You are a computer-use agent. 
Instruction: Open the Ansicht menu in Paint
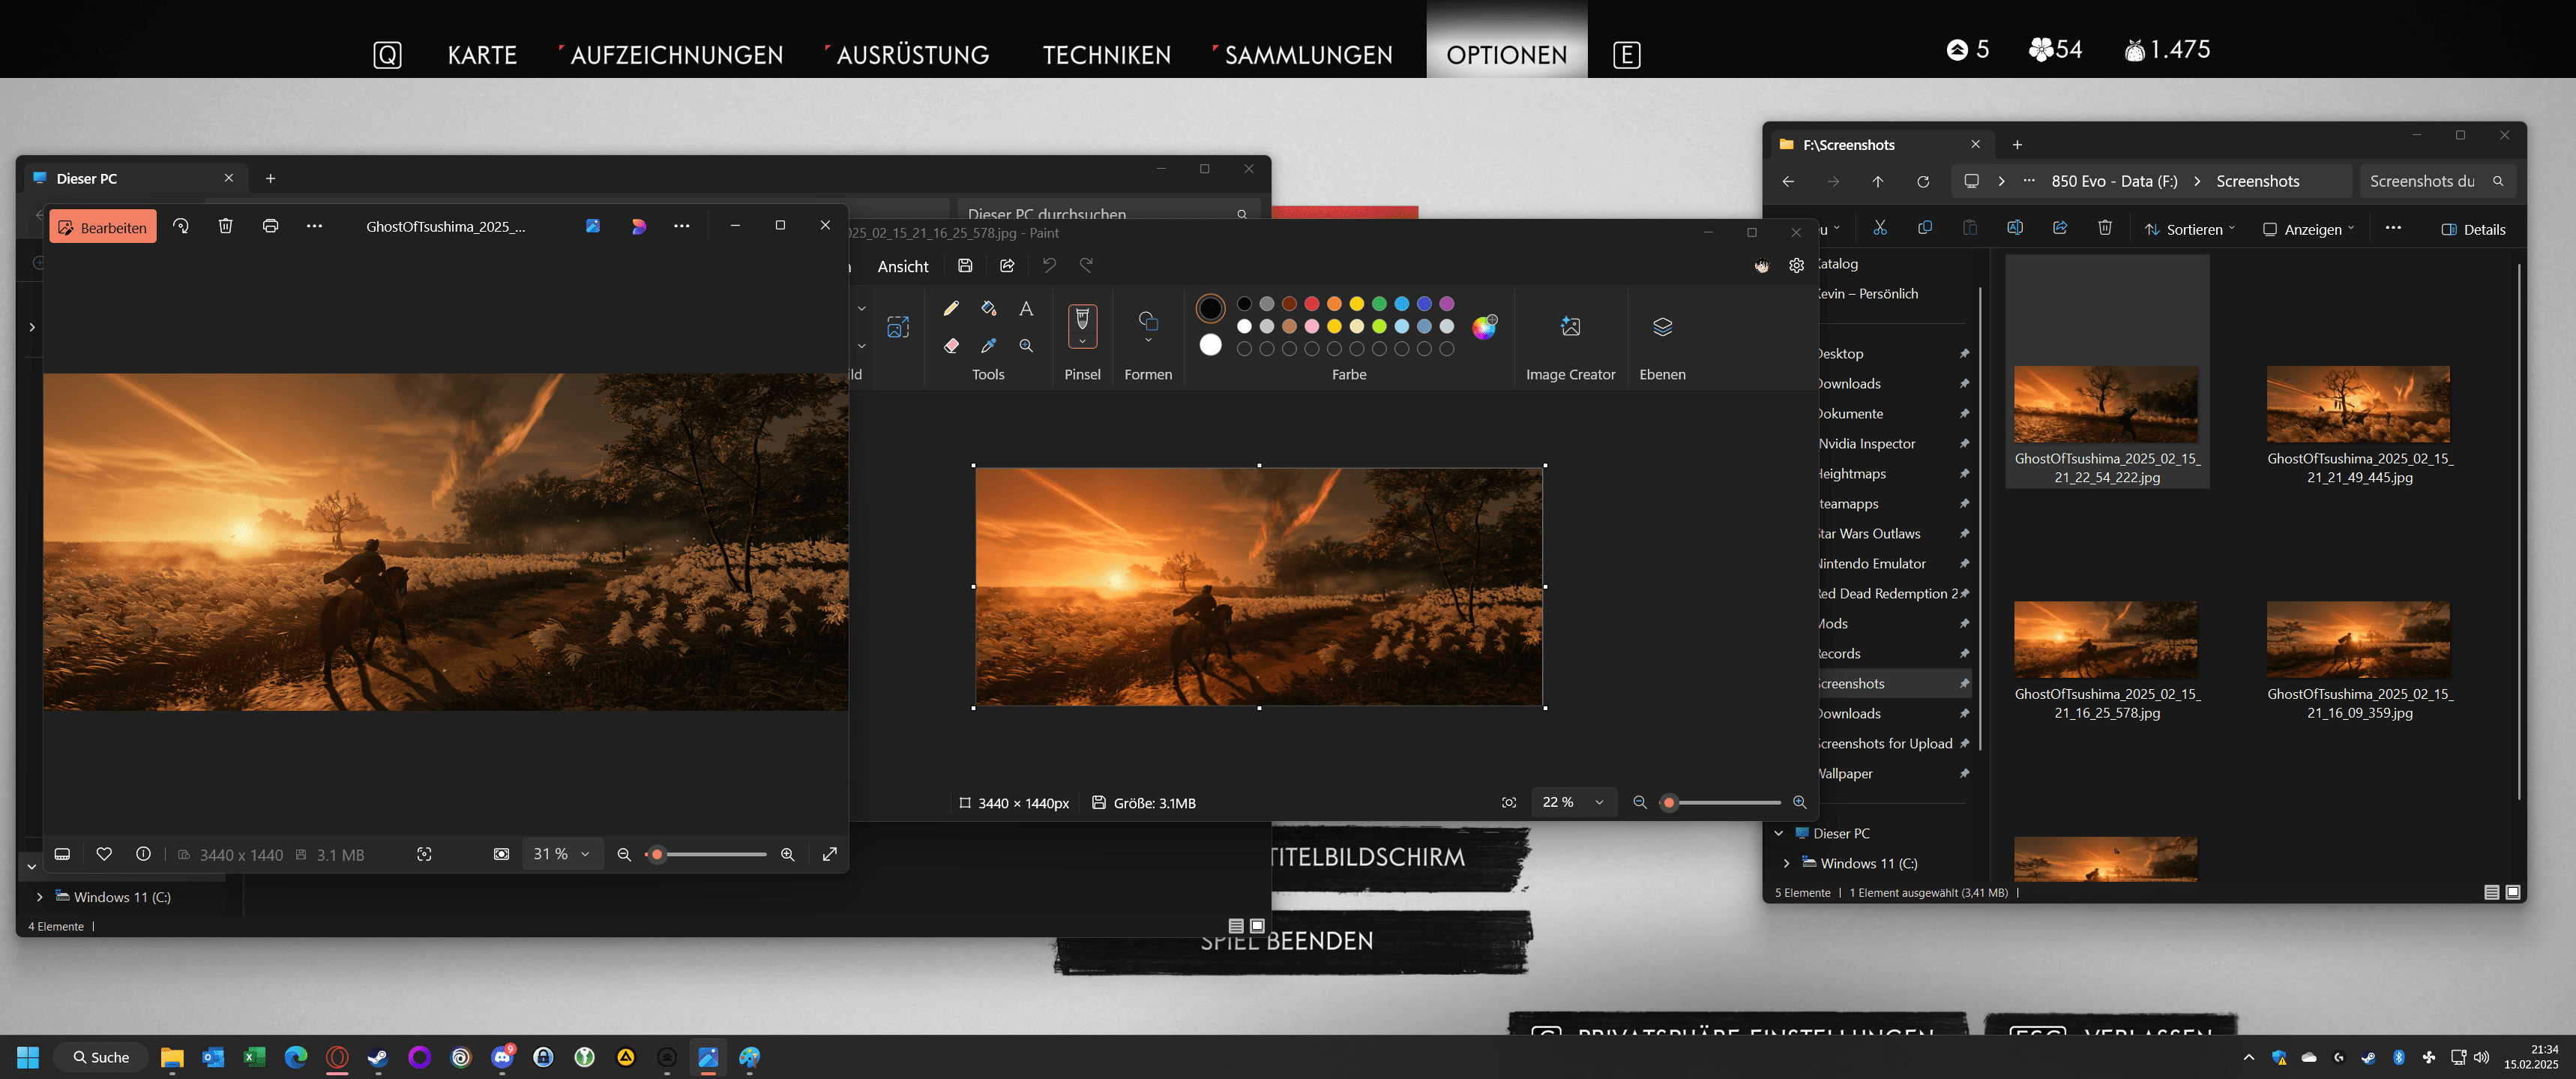click(x=903, y=266)
